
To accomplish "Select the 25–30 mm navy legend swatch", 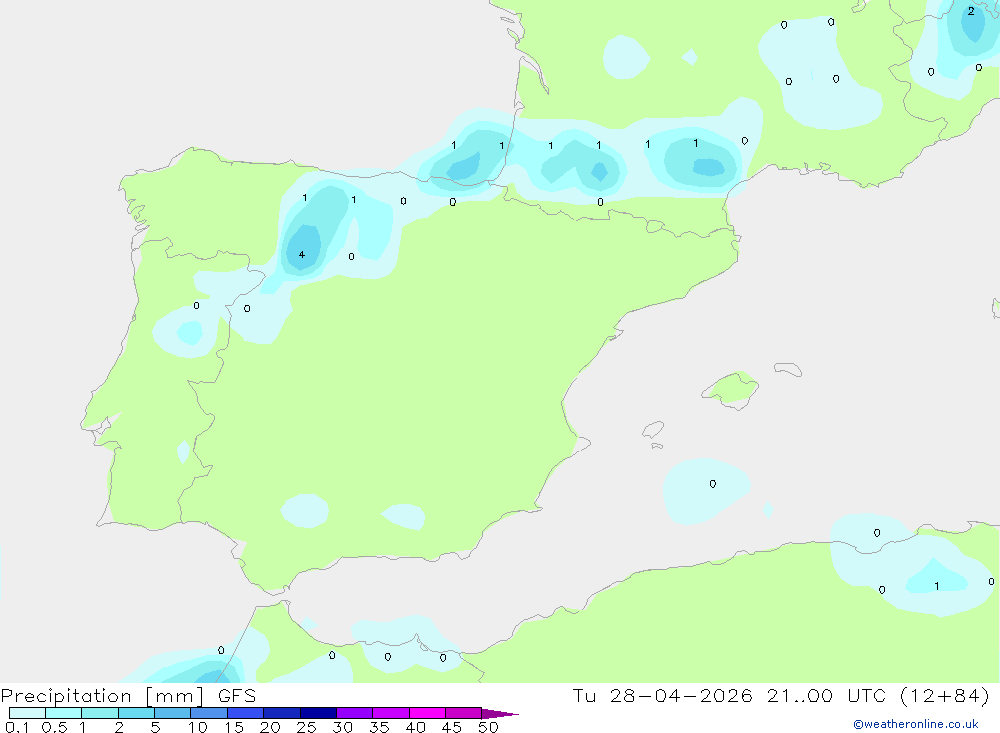I will [x=318, y=713].
